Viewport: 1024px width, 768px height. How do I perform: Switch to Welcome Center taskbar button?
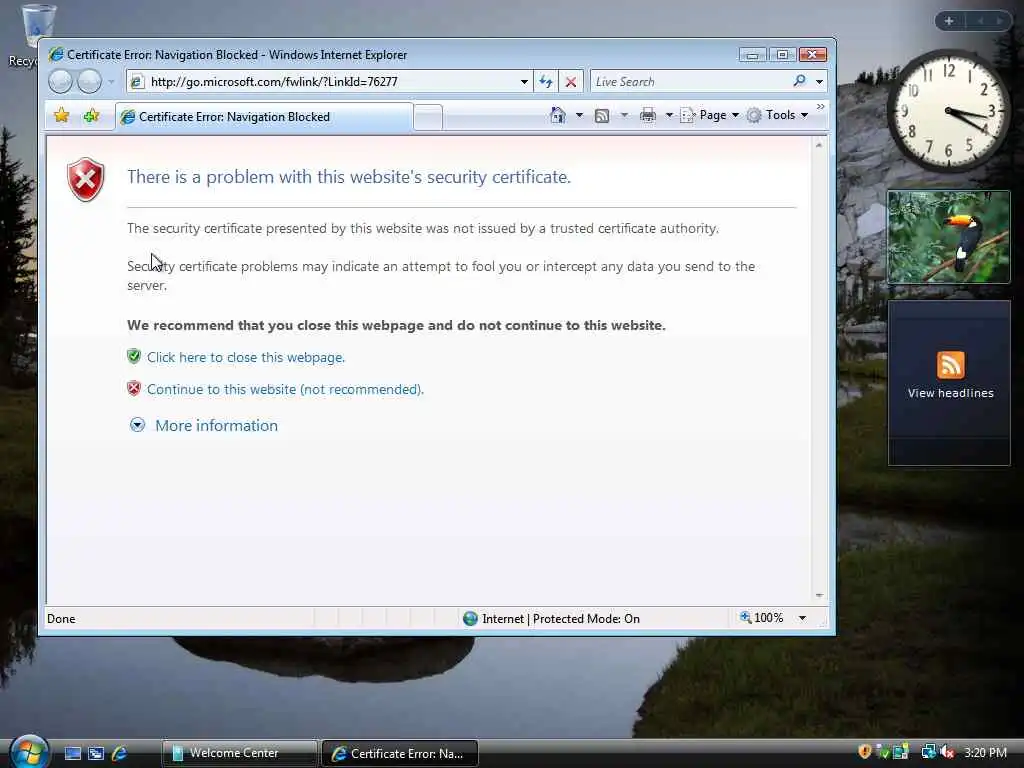[240, 753]
